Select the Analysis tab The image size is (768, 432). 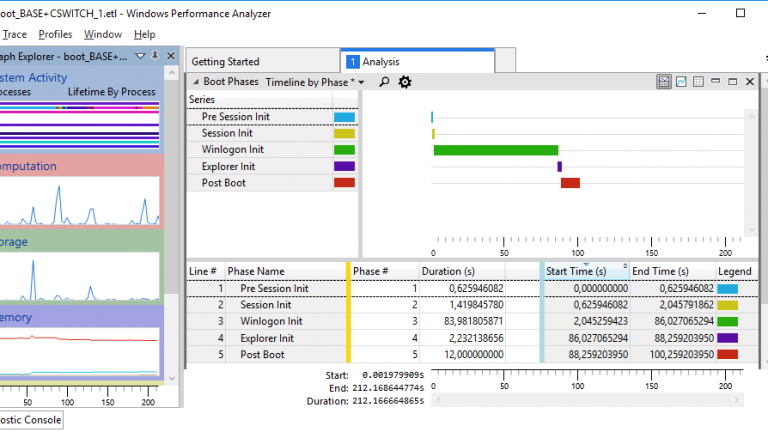coord(417,61)
